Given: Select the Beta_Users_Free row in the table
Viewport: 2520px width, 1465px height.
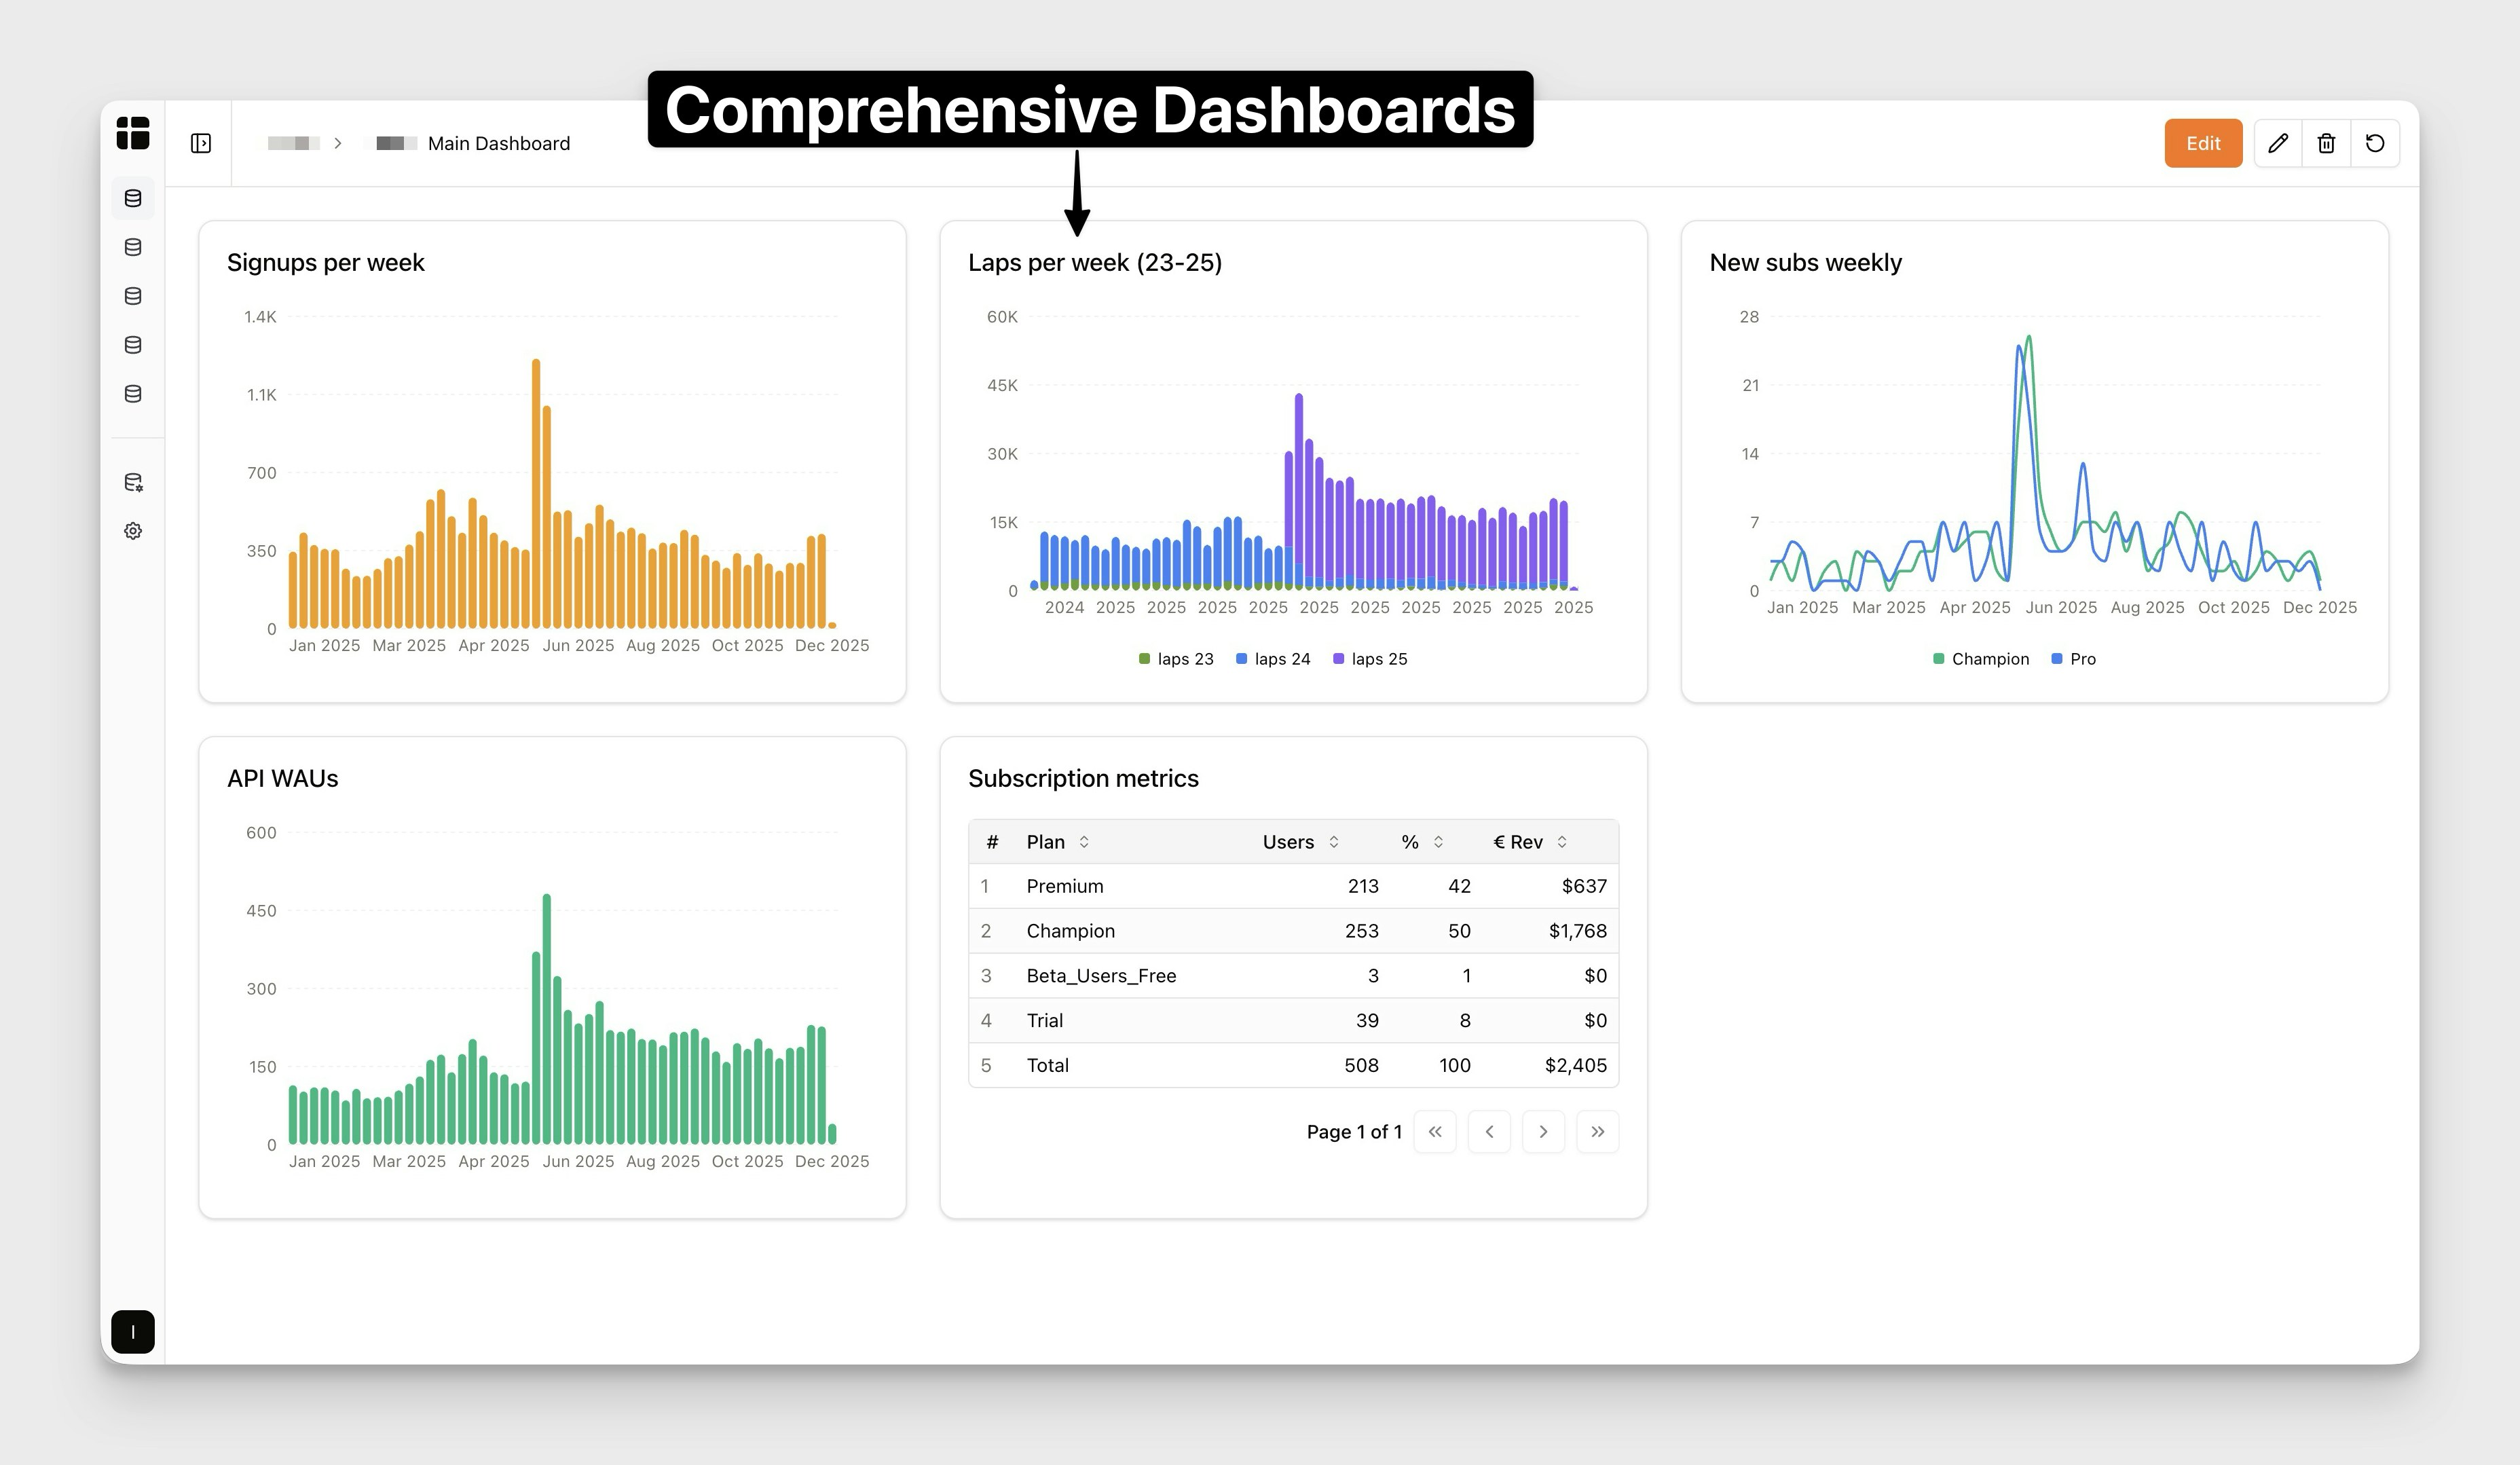Looking at the screenshot, I should [1101, 975].
